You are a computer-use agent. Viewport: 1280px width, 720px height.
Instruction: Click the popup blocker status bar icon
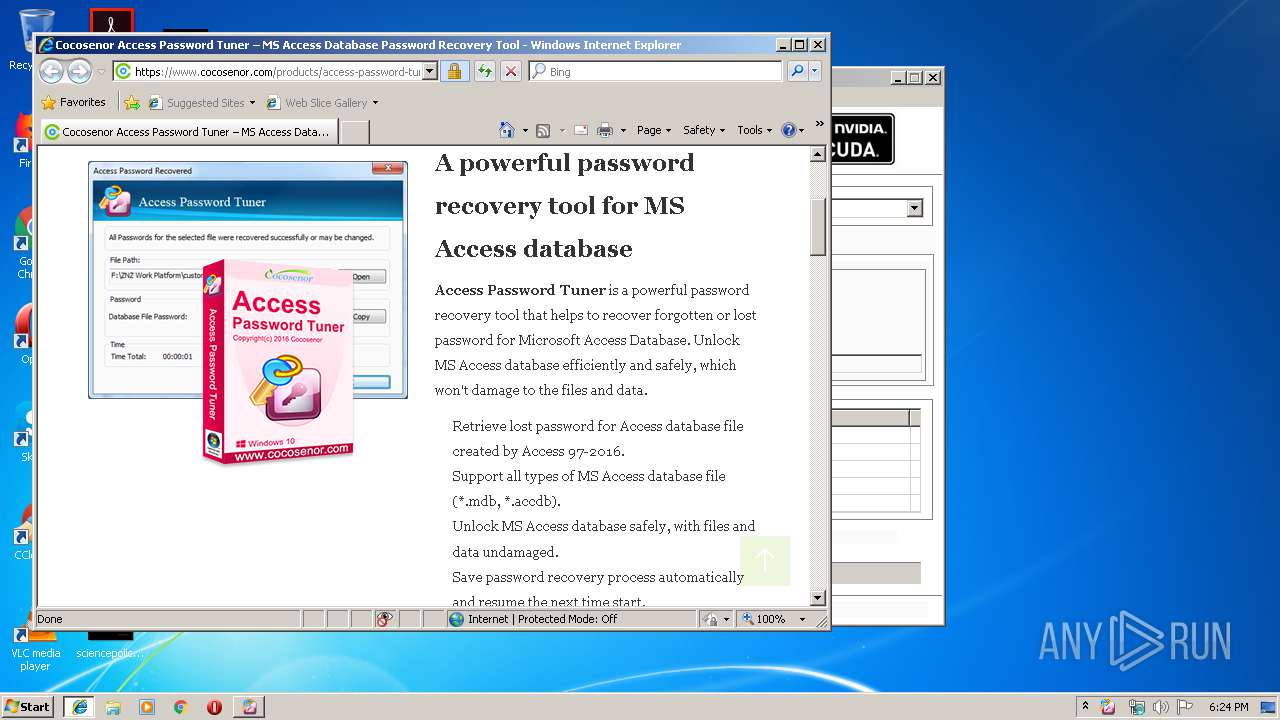coord(385,619)
